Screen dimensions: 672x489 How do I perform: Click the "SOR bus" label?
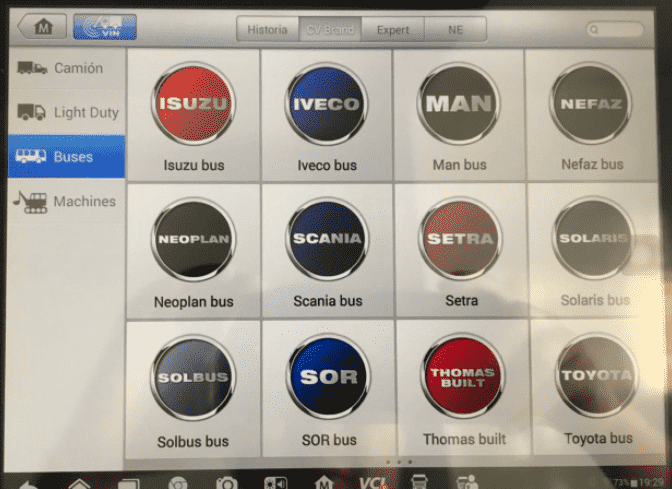tap(329, 440)
